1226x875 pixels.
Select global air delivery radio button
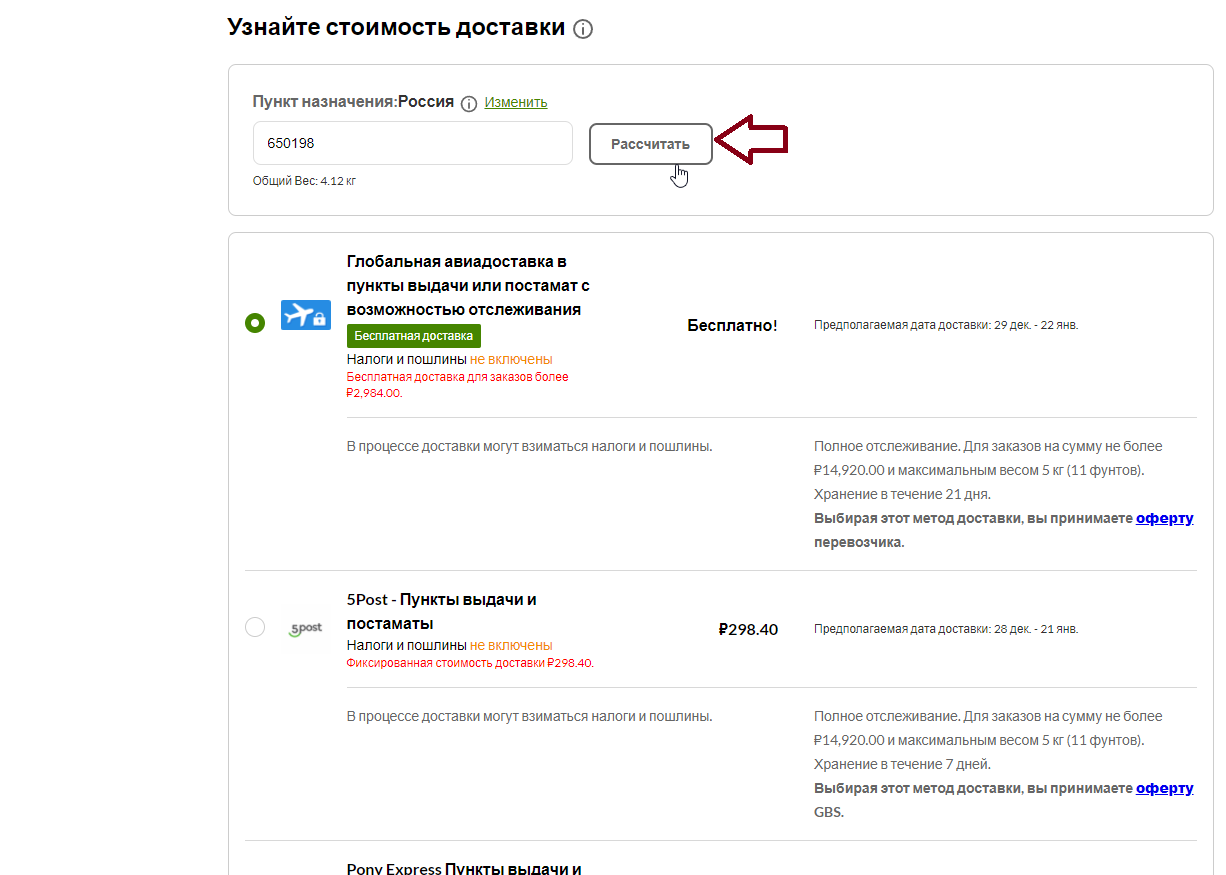point(255,323)
